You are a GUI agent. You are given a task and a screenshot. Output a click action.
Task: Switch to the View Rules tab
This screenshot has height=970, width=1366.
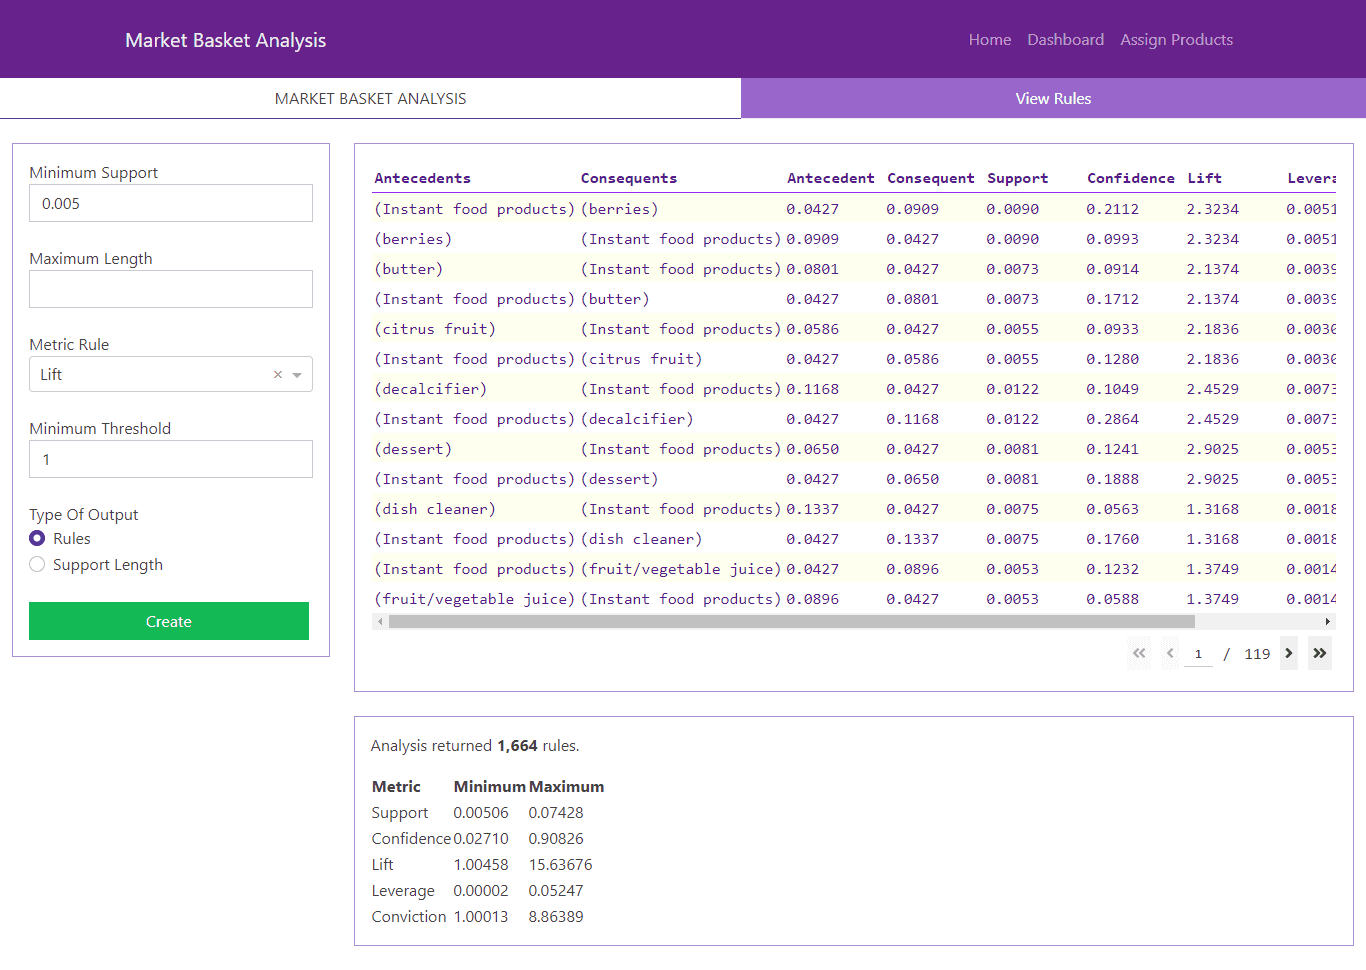coord(1053,99)
